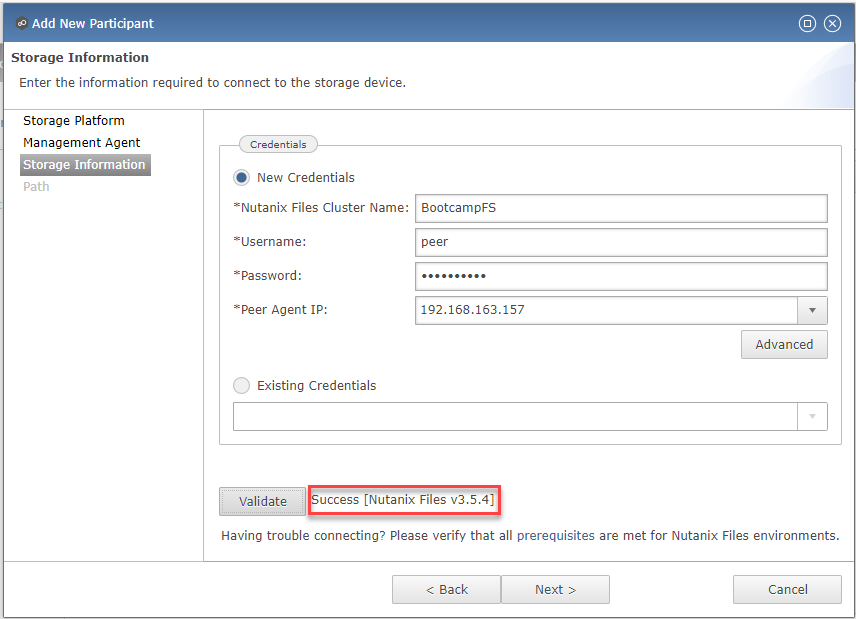Click the Validate button
Image resolution: width=856 pixels, height=619 pixels.
pos(263,501)
